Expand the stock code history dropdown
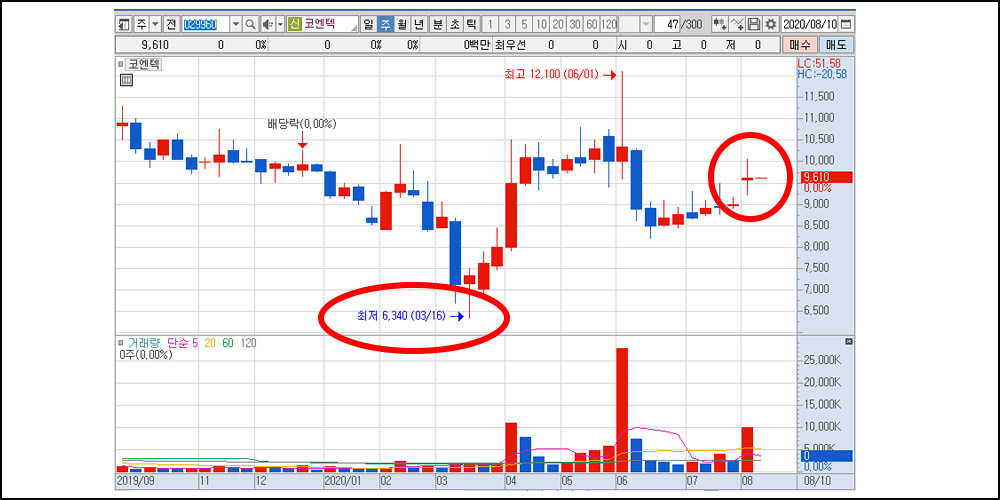This screenshot has width=1000, height=500. click(235, 24)
